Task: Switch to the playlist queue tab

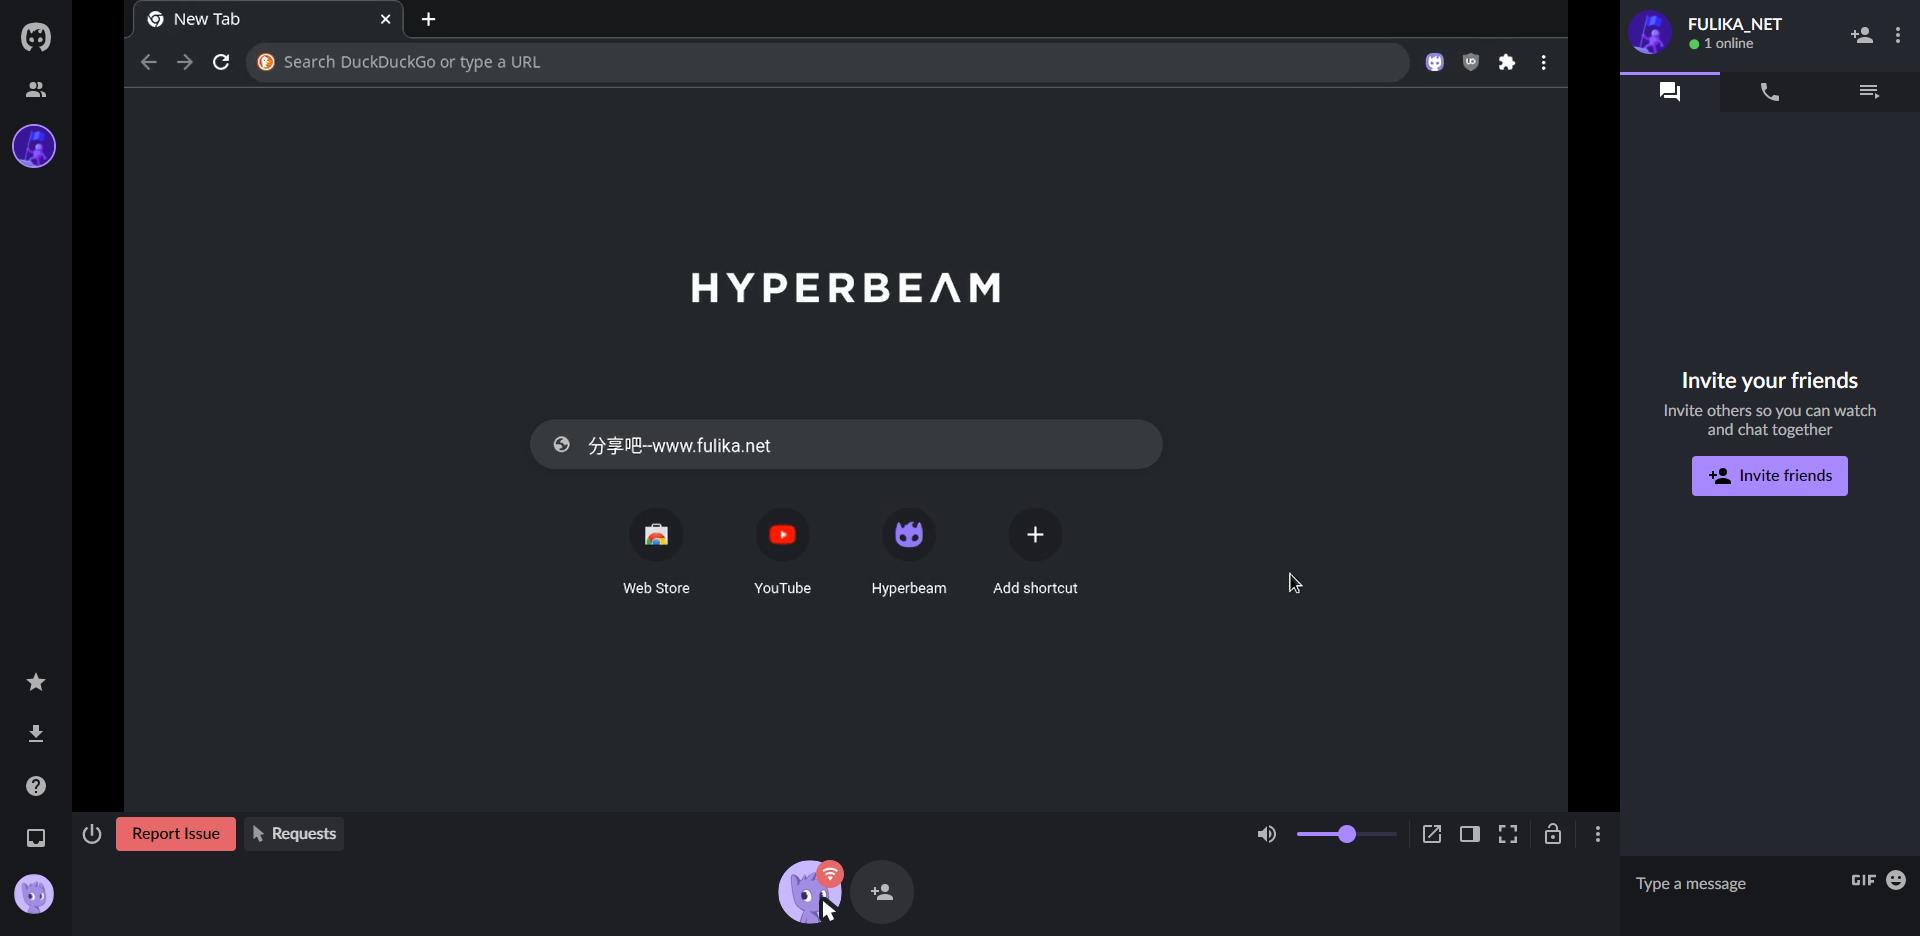Action: (1869, 92)
